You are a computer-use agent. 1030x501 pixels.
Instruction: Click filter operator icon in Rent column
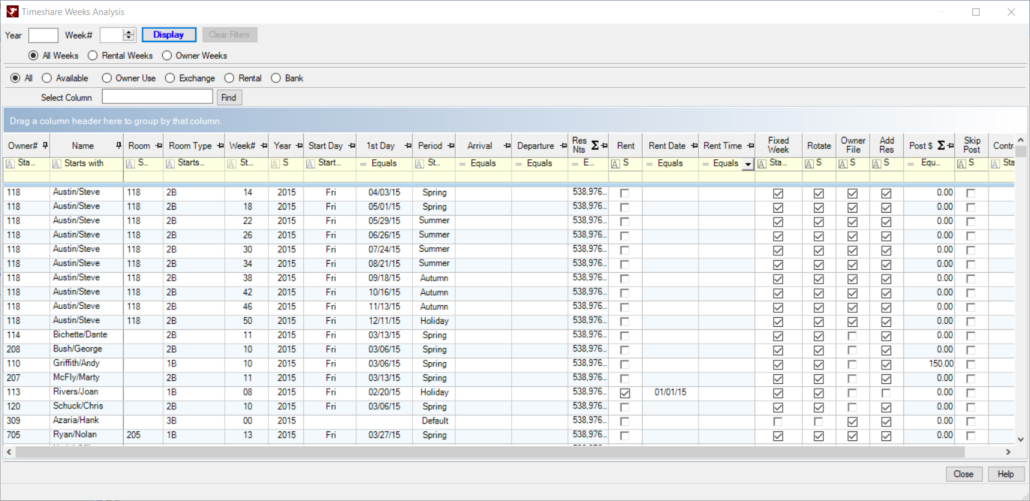point(616,163)
